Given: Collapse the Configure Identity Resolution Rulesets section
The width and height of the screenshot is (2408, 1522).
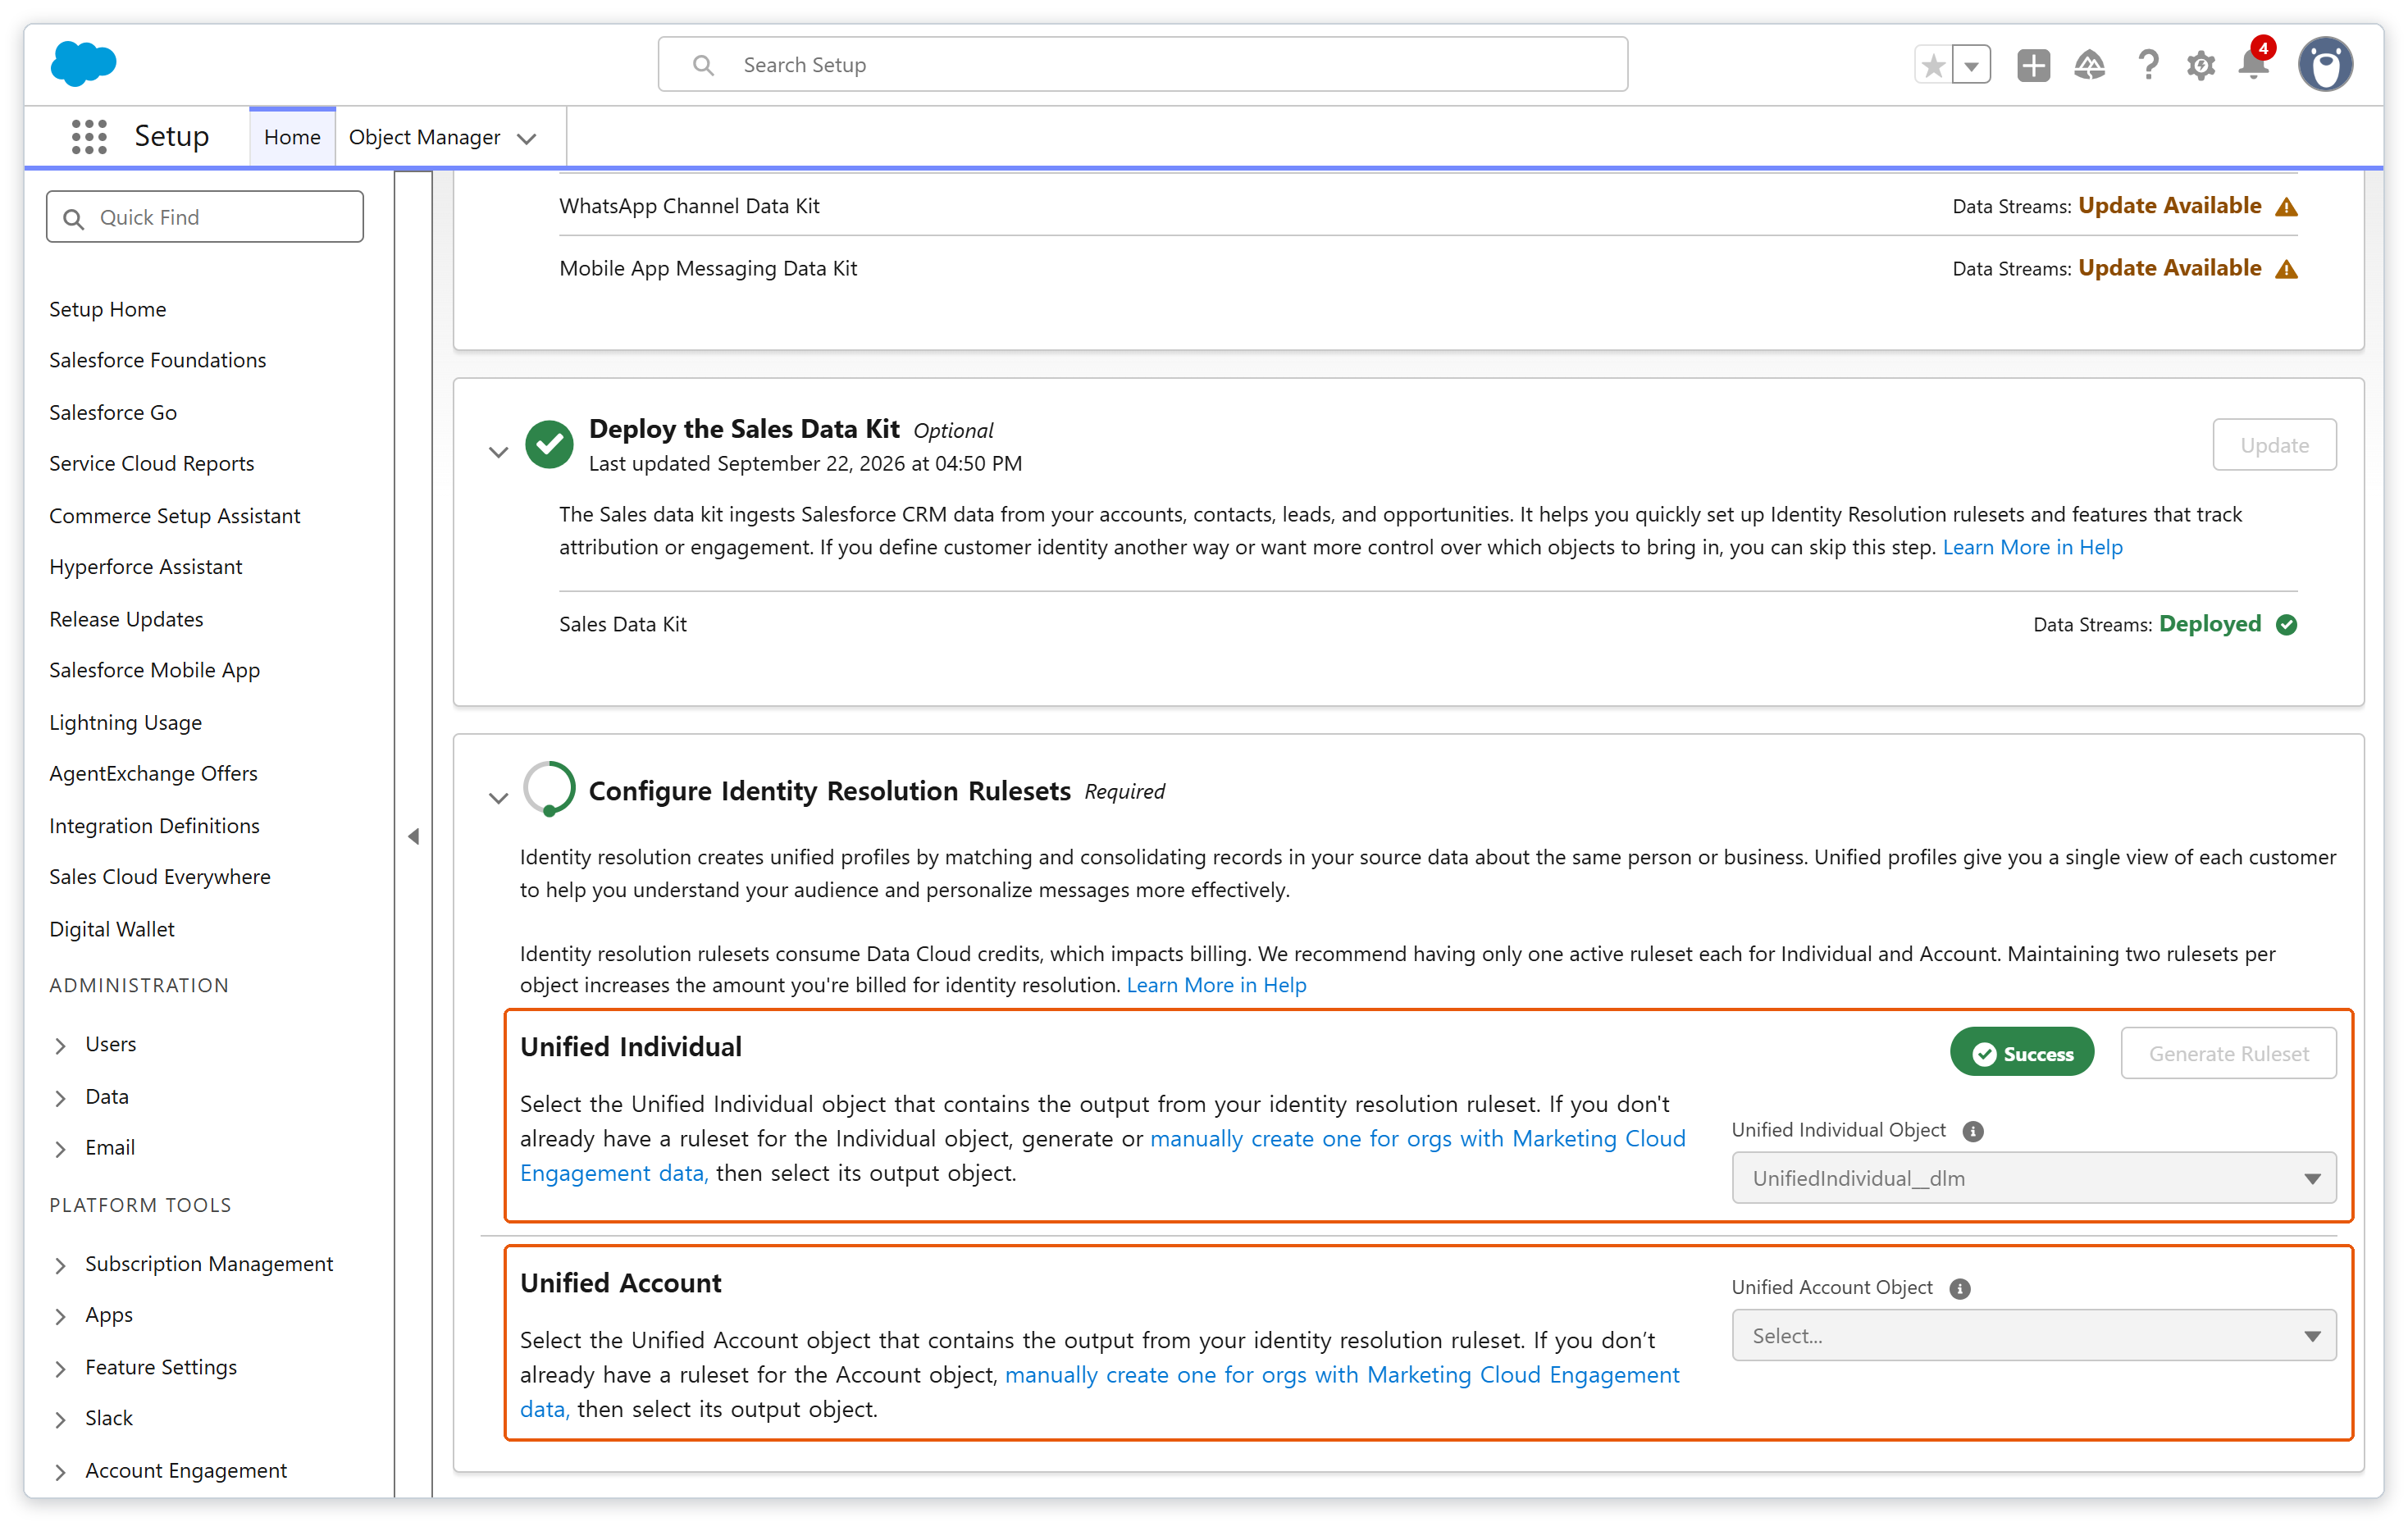Looking at the screenshot, I should 498,798.
